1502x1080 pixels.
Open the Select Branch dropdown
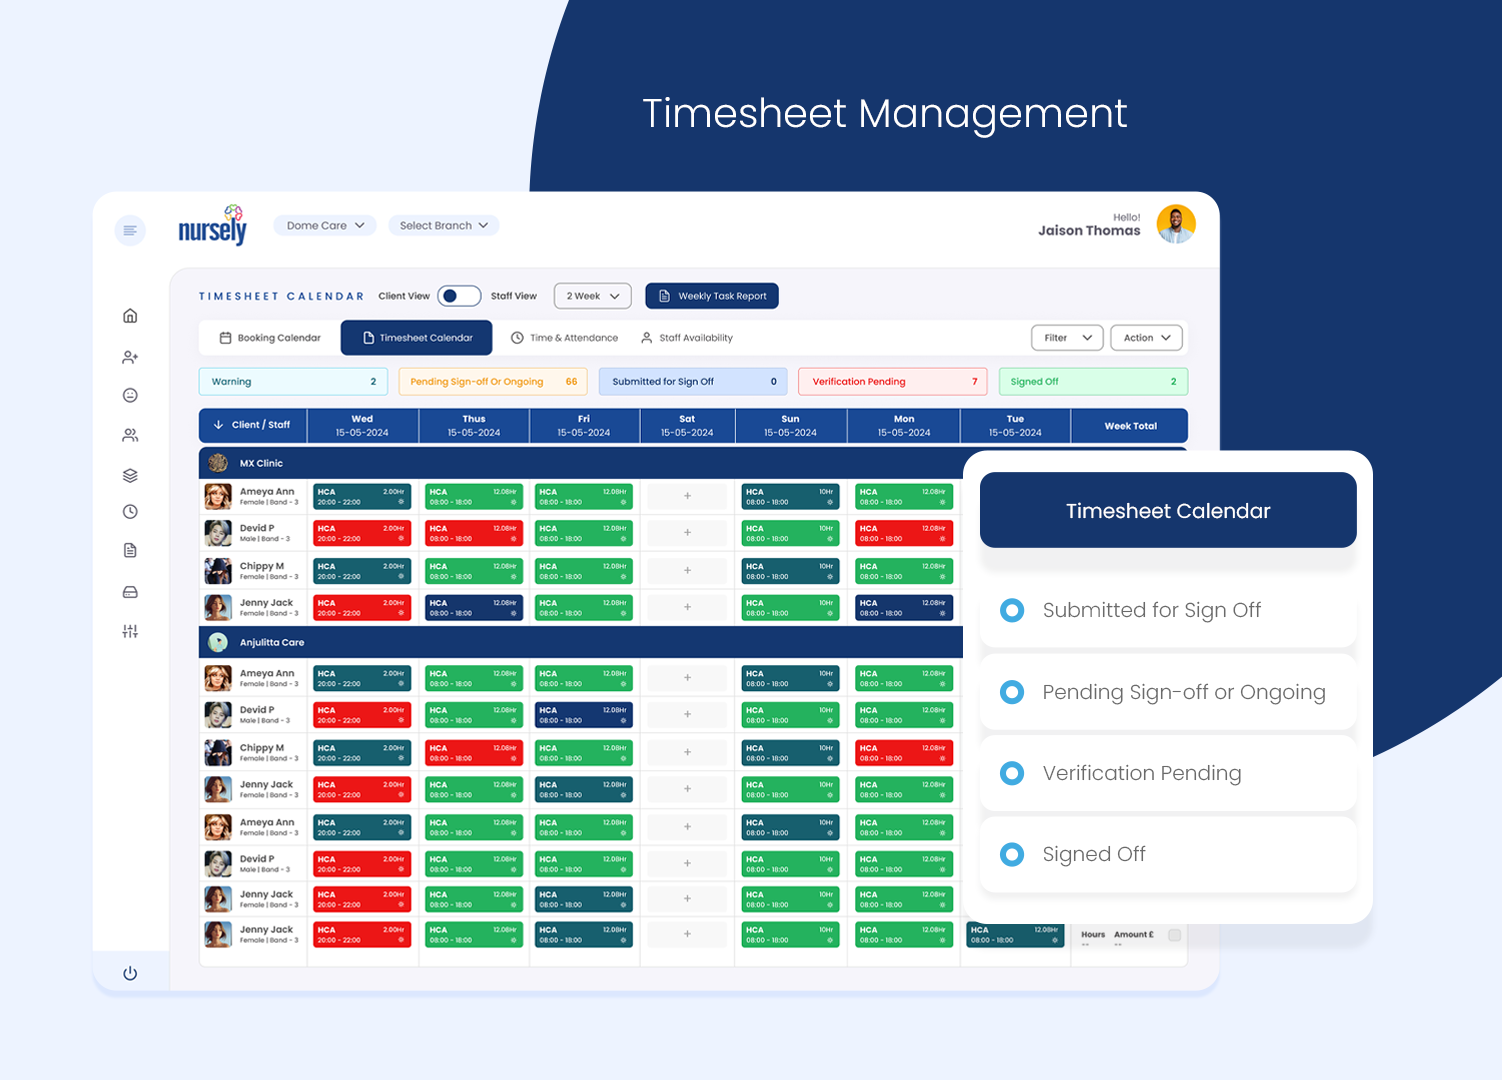click(x=443, y=226)
